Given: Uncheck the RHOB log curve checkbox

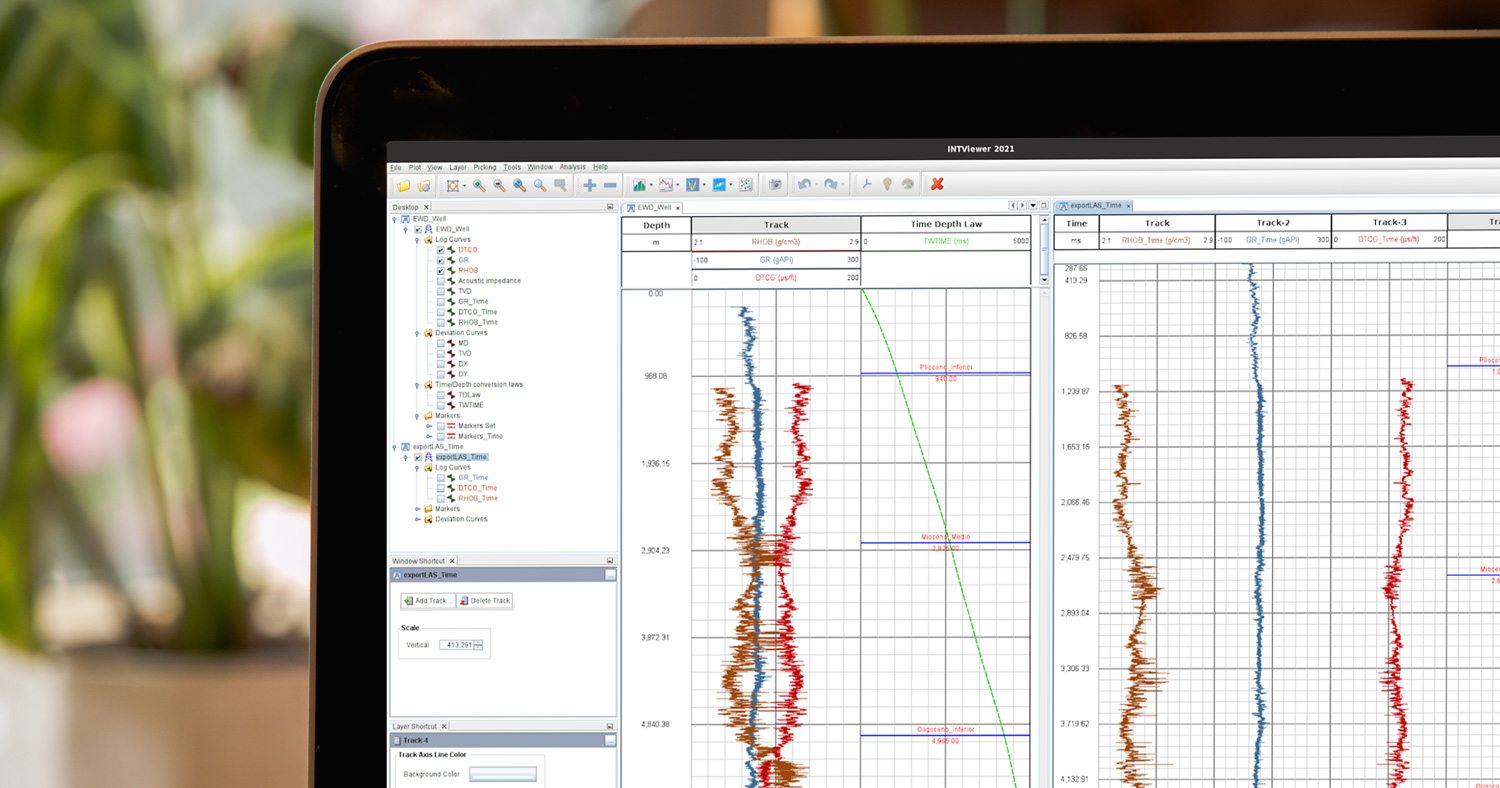Looking at the screenshot, I should 441,271.
